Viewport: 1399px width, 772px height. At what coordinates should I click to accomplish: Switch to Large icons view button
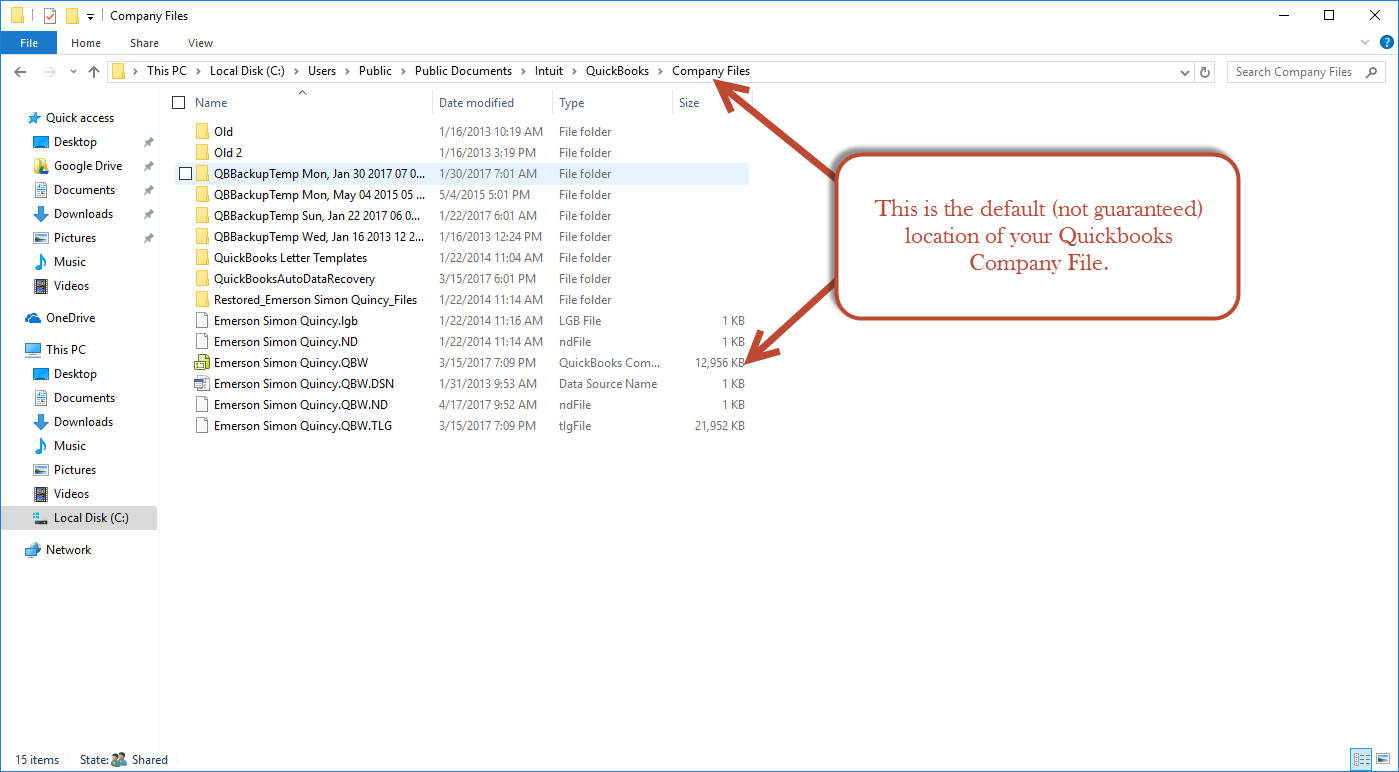click(1382, 760)
